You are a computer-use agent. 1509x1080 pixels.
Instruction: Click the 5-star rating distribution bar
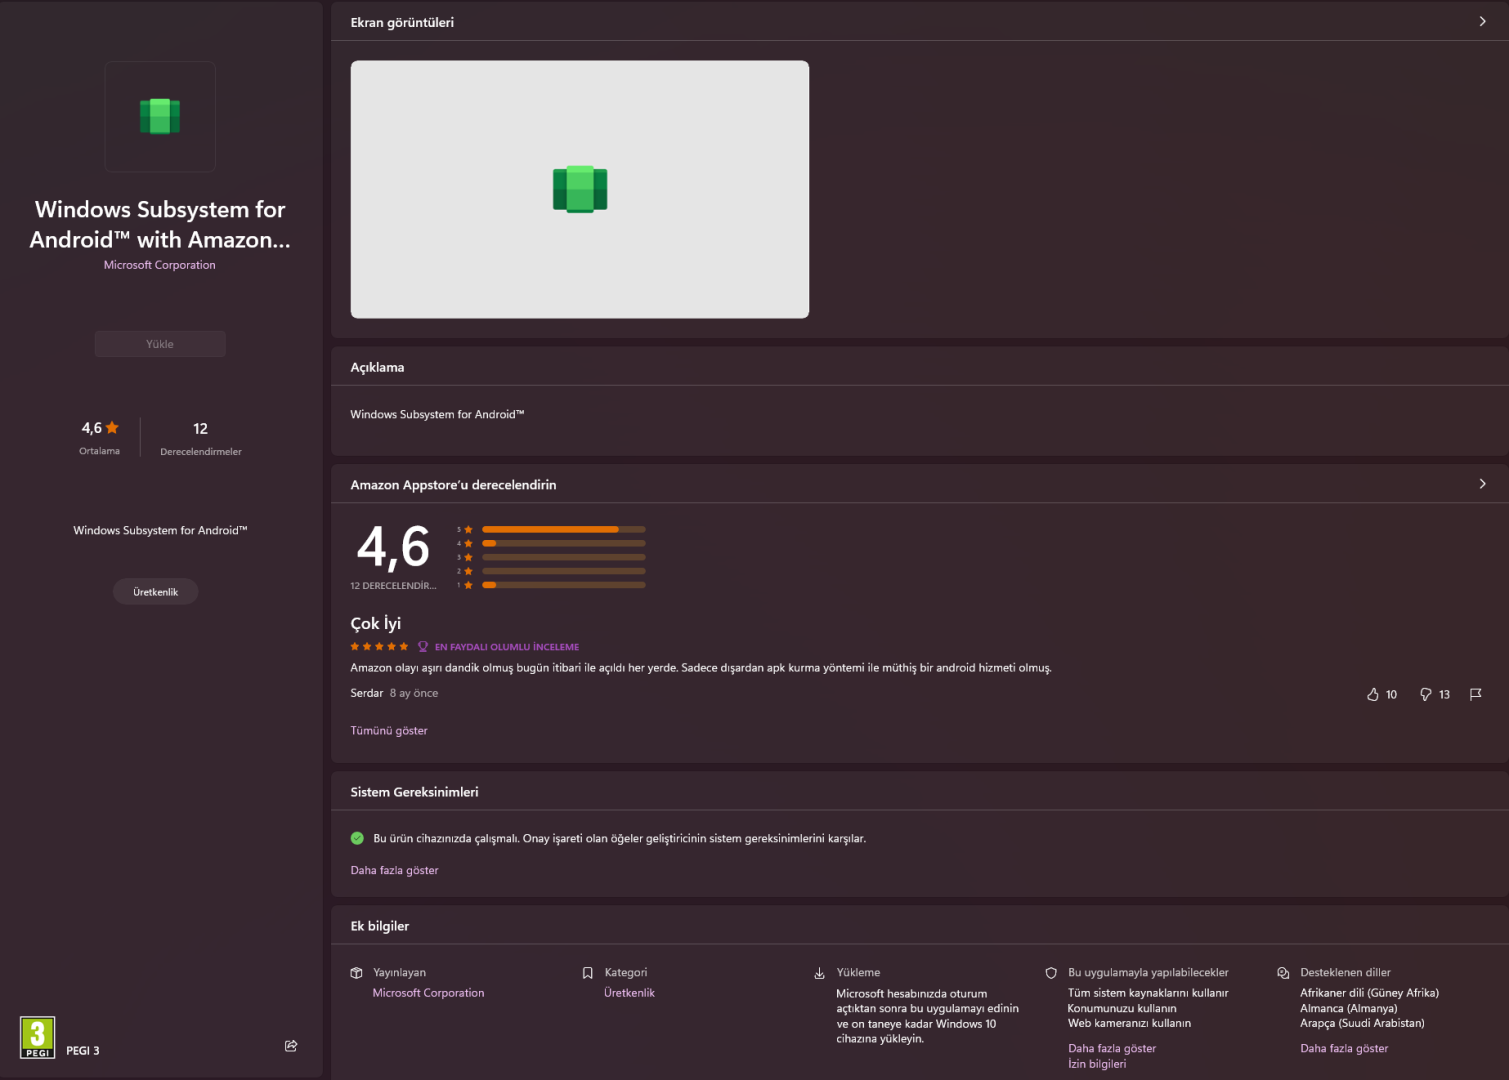coord(564,529)
